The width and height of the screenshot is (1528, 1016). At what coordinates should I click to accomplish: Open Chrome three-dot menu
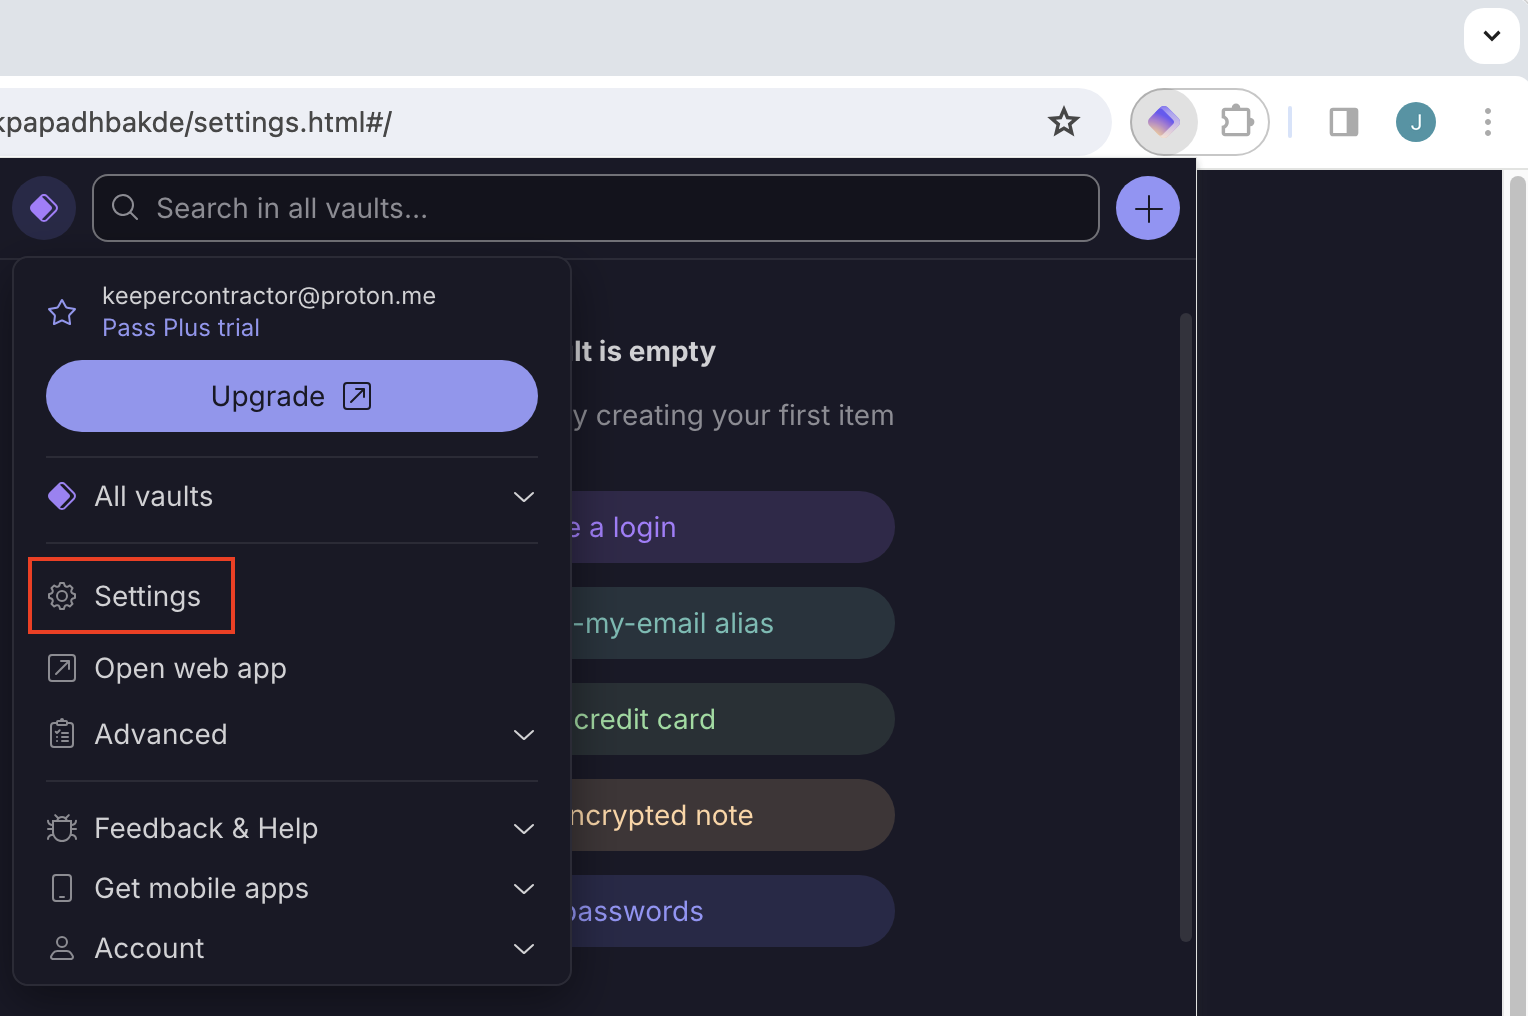click(1488, 122)
